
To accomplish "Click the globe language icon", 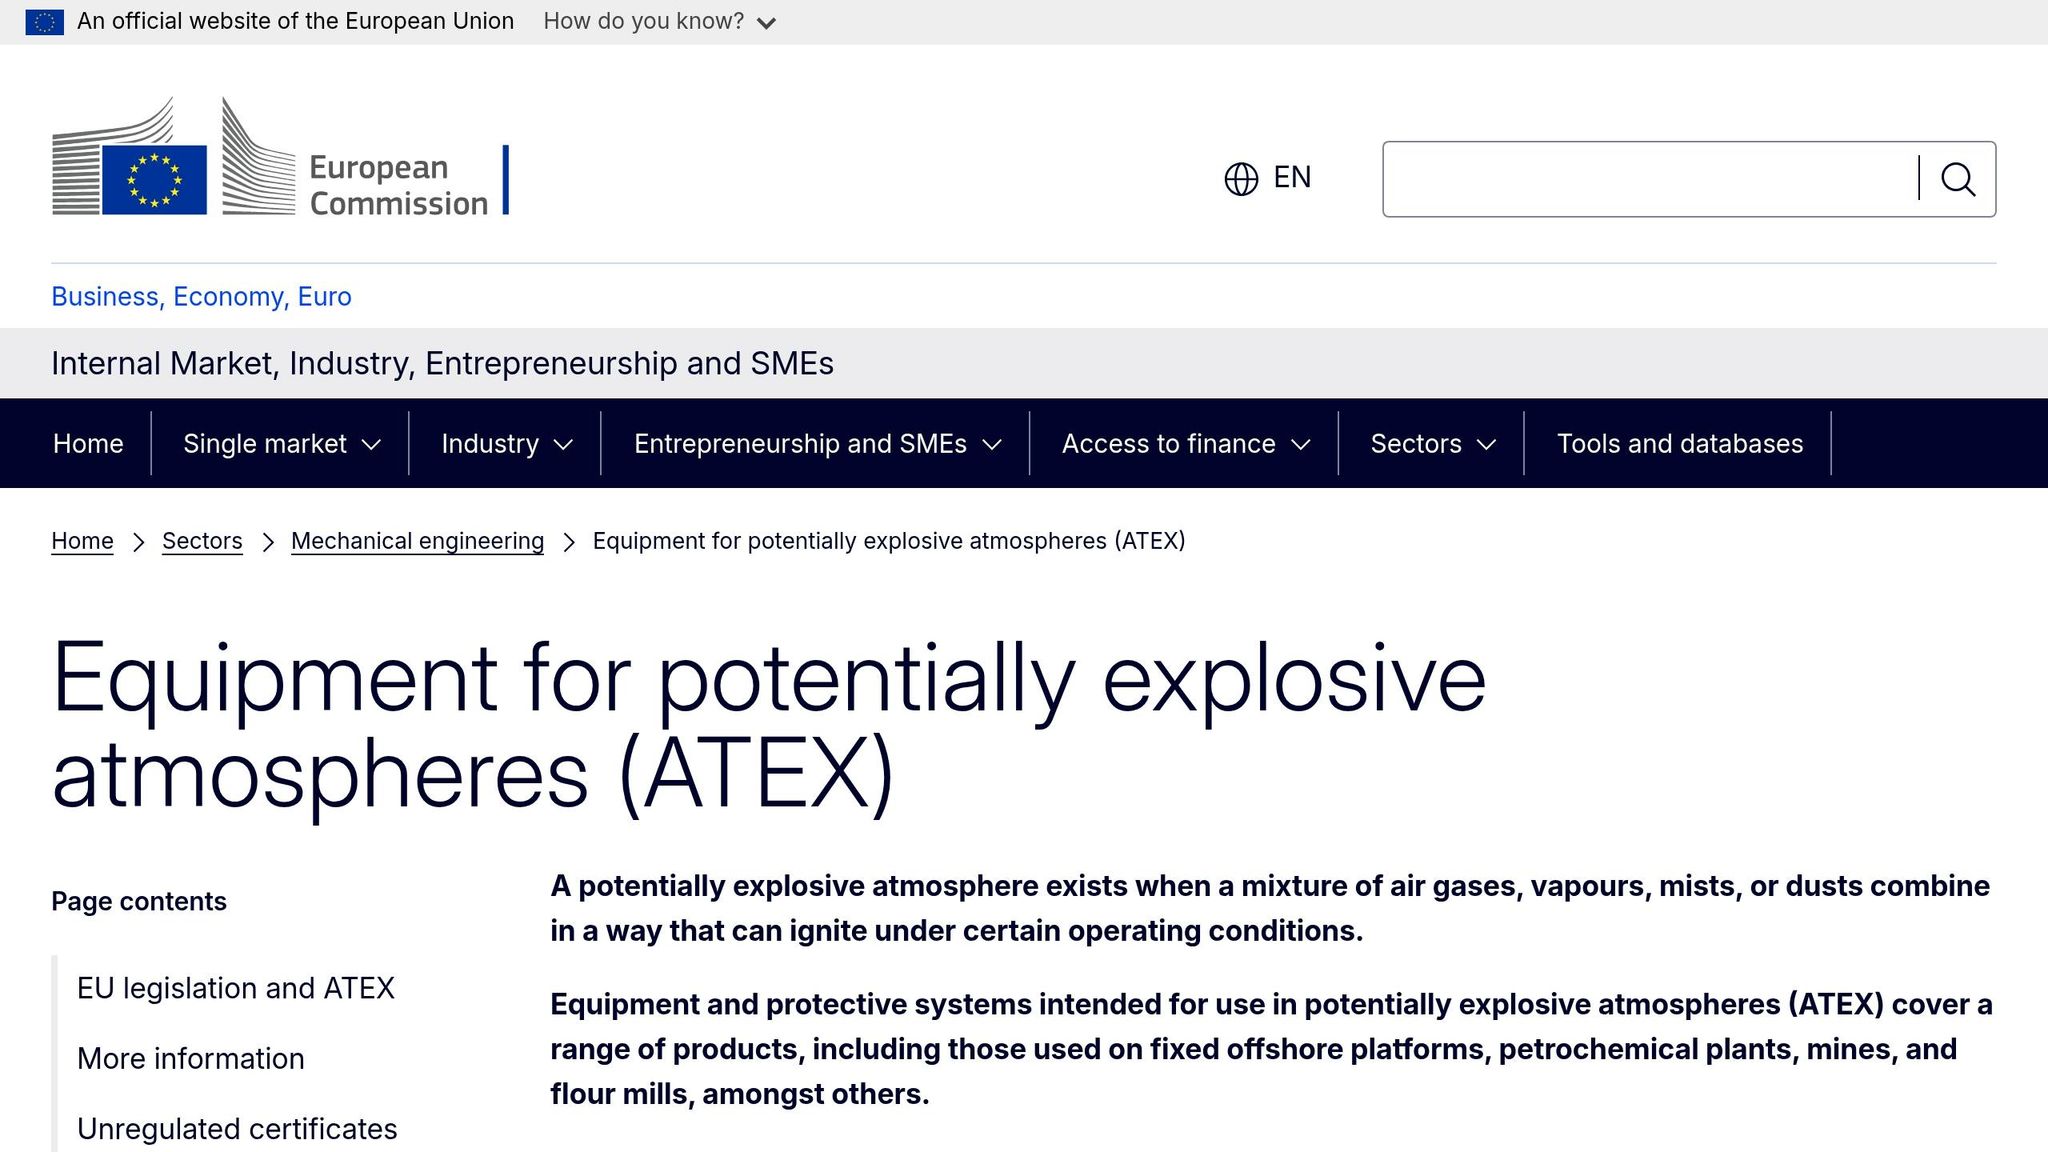I will click(1241, 178).
